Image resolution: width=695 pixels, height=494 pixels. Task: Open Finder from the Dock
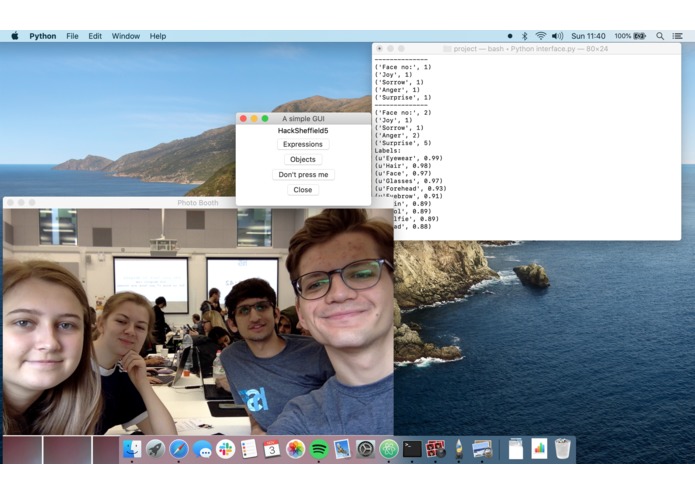click(132, 449)
